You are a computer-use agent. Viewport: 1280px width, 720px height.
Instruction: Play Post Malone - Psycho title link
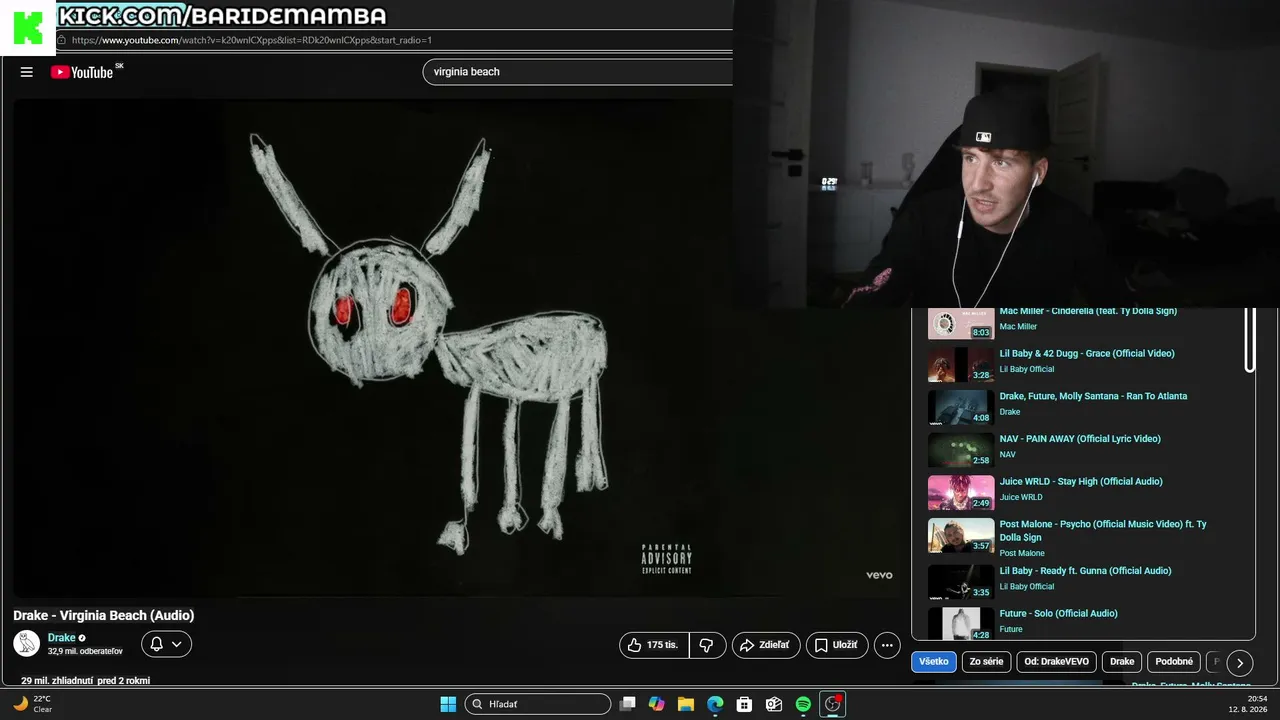[x=1103, y=530]
